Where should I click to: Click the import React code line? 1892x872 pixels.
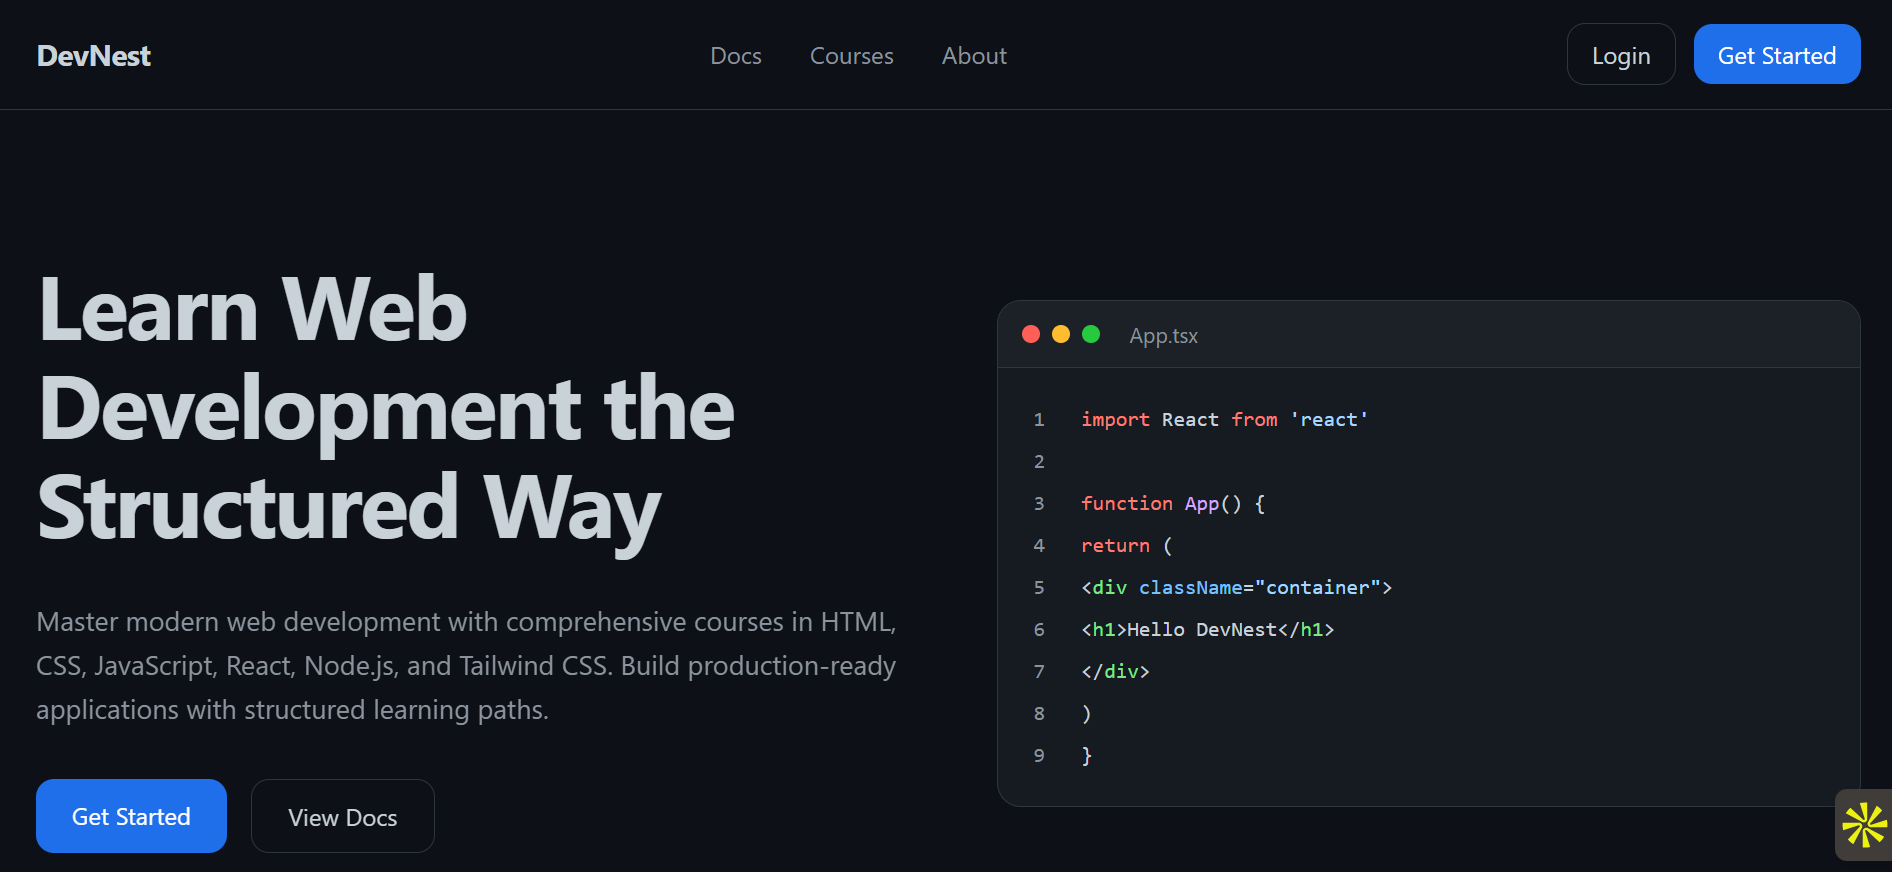(x=1224, y=420)
